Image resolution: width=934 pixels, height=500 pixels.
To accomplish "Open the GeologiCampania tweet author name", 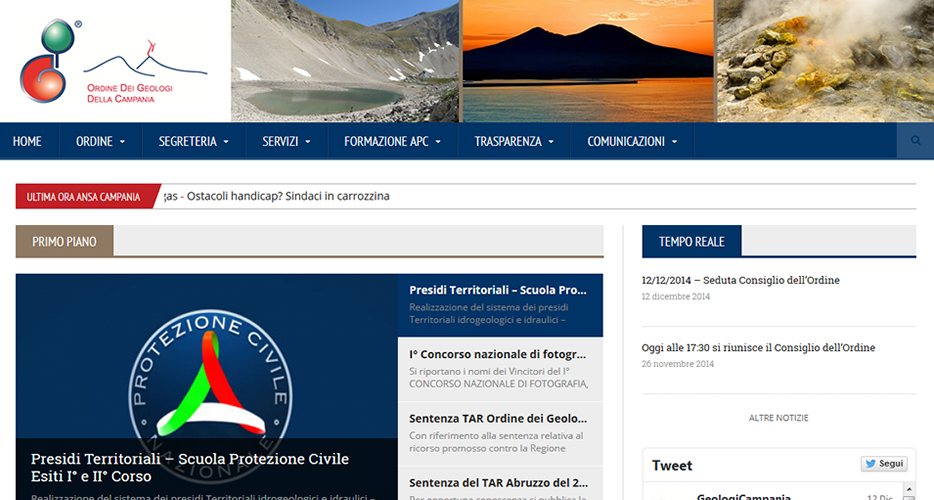I will tap(743, 496).
